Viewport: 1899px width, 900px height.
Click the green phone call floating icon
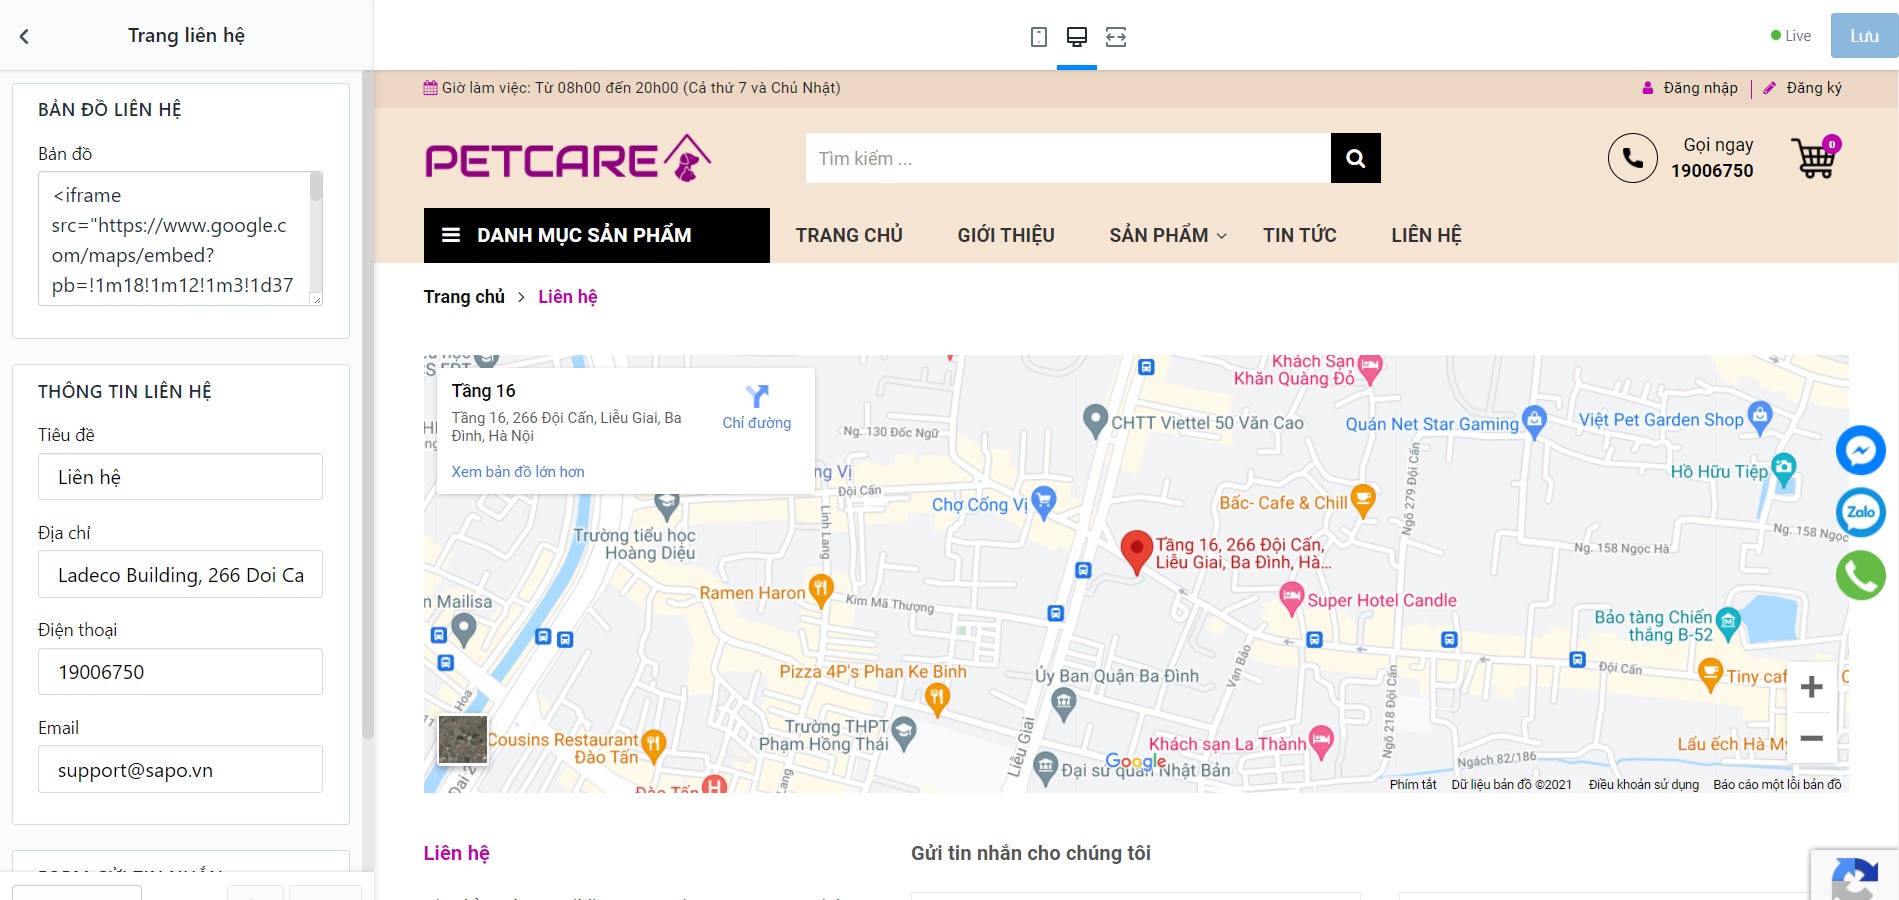pyautogui.click(x=1861, y=575)
